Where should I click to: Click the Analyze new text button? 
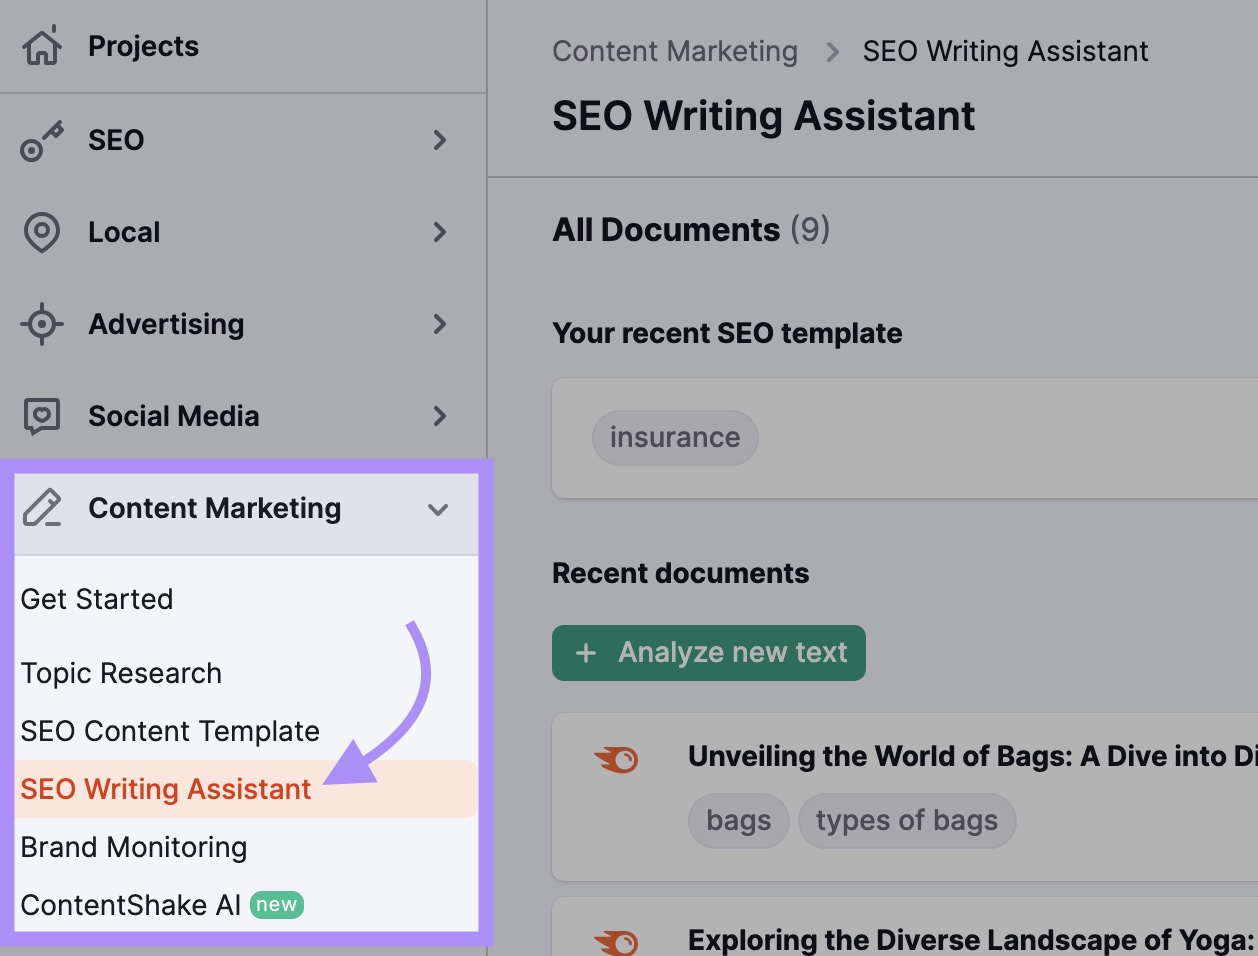(x=708, y=652)
